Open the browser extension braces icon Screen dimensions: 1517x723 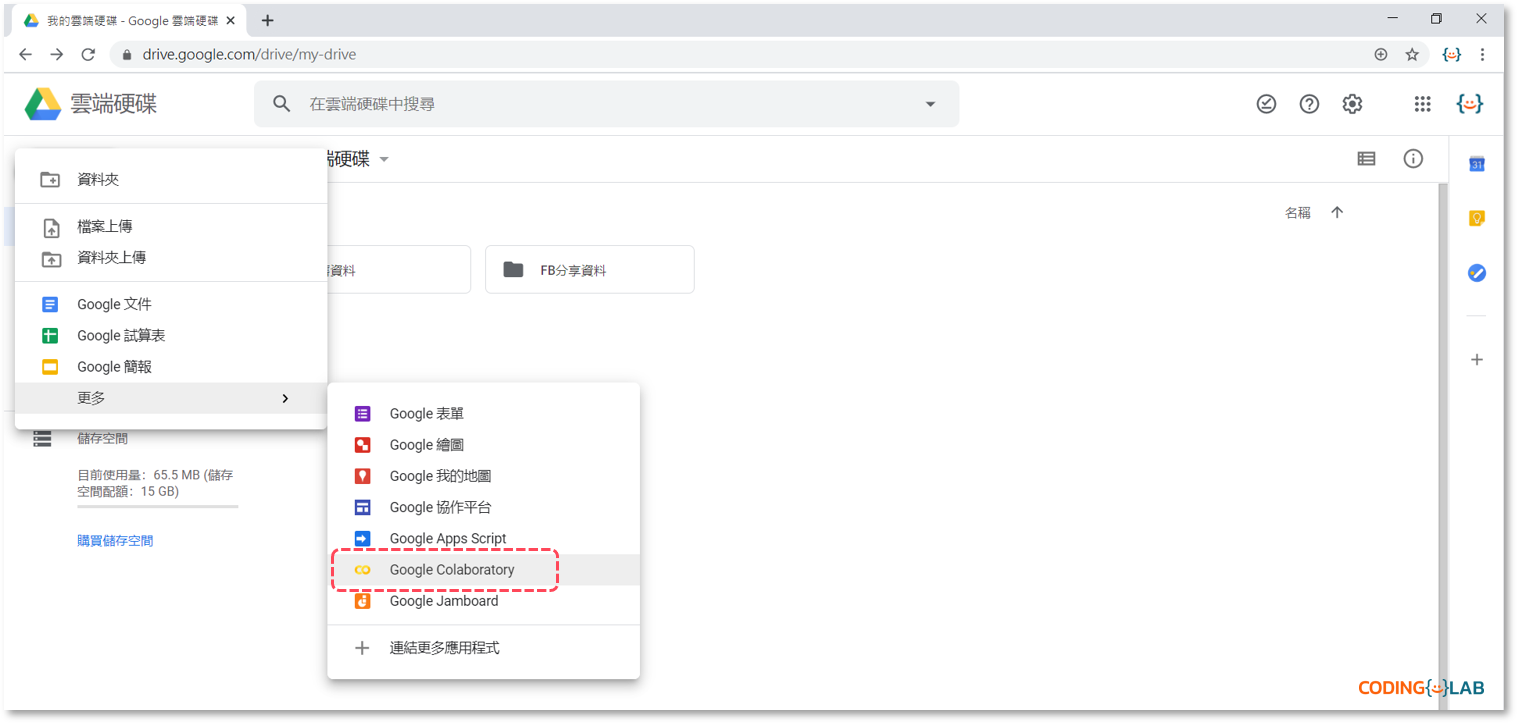click(1451, 55)
